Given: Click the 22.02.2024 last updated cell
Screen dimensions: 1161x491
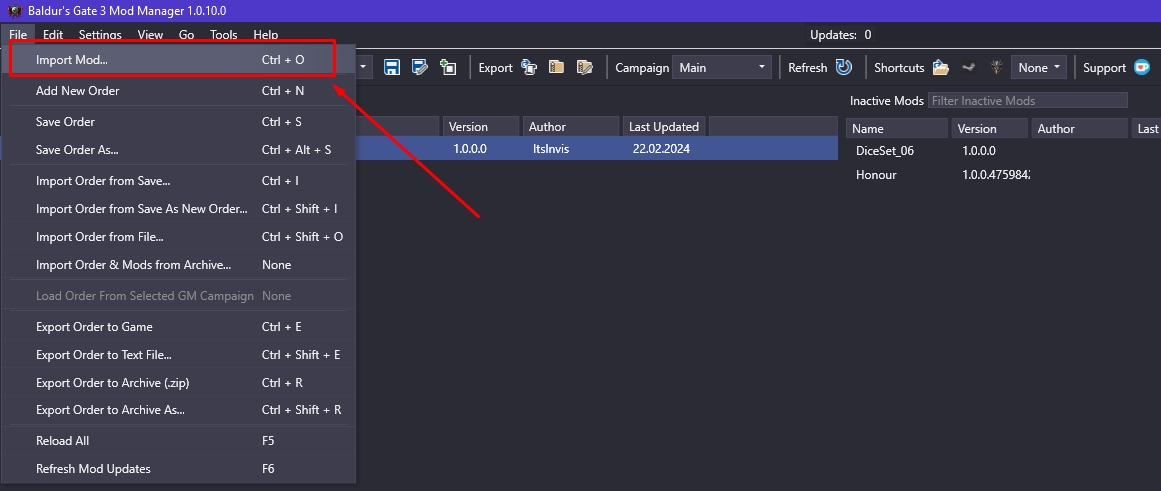Looking at the screenshot, I should (x=661, y=149).
